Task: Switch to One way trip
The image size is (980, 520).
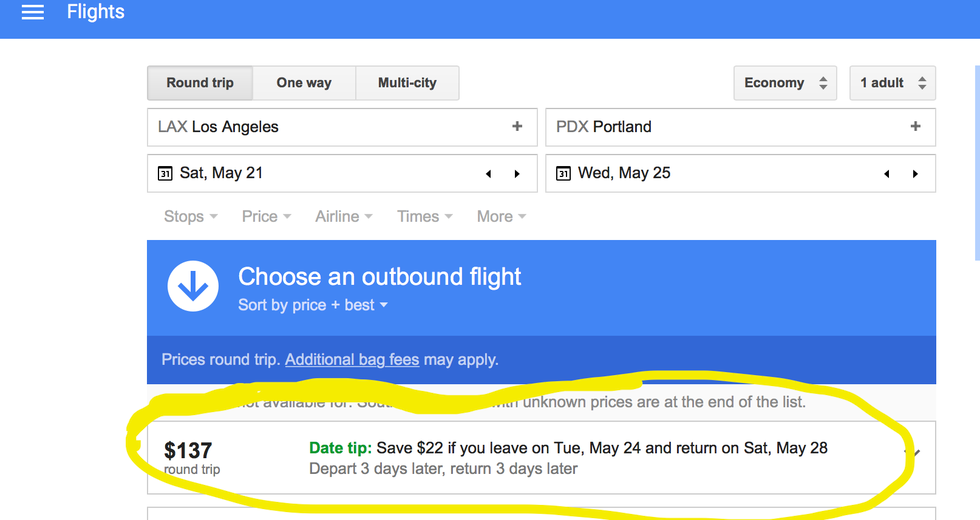Action: tap(304, 83)
